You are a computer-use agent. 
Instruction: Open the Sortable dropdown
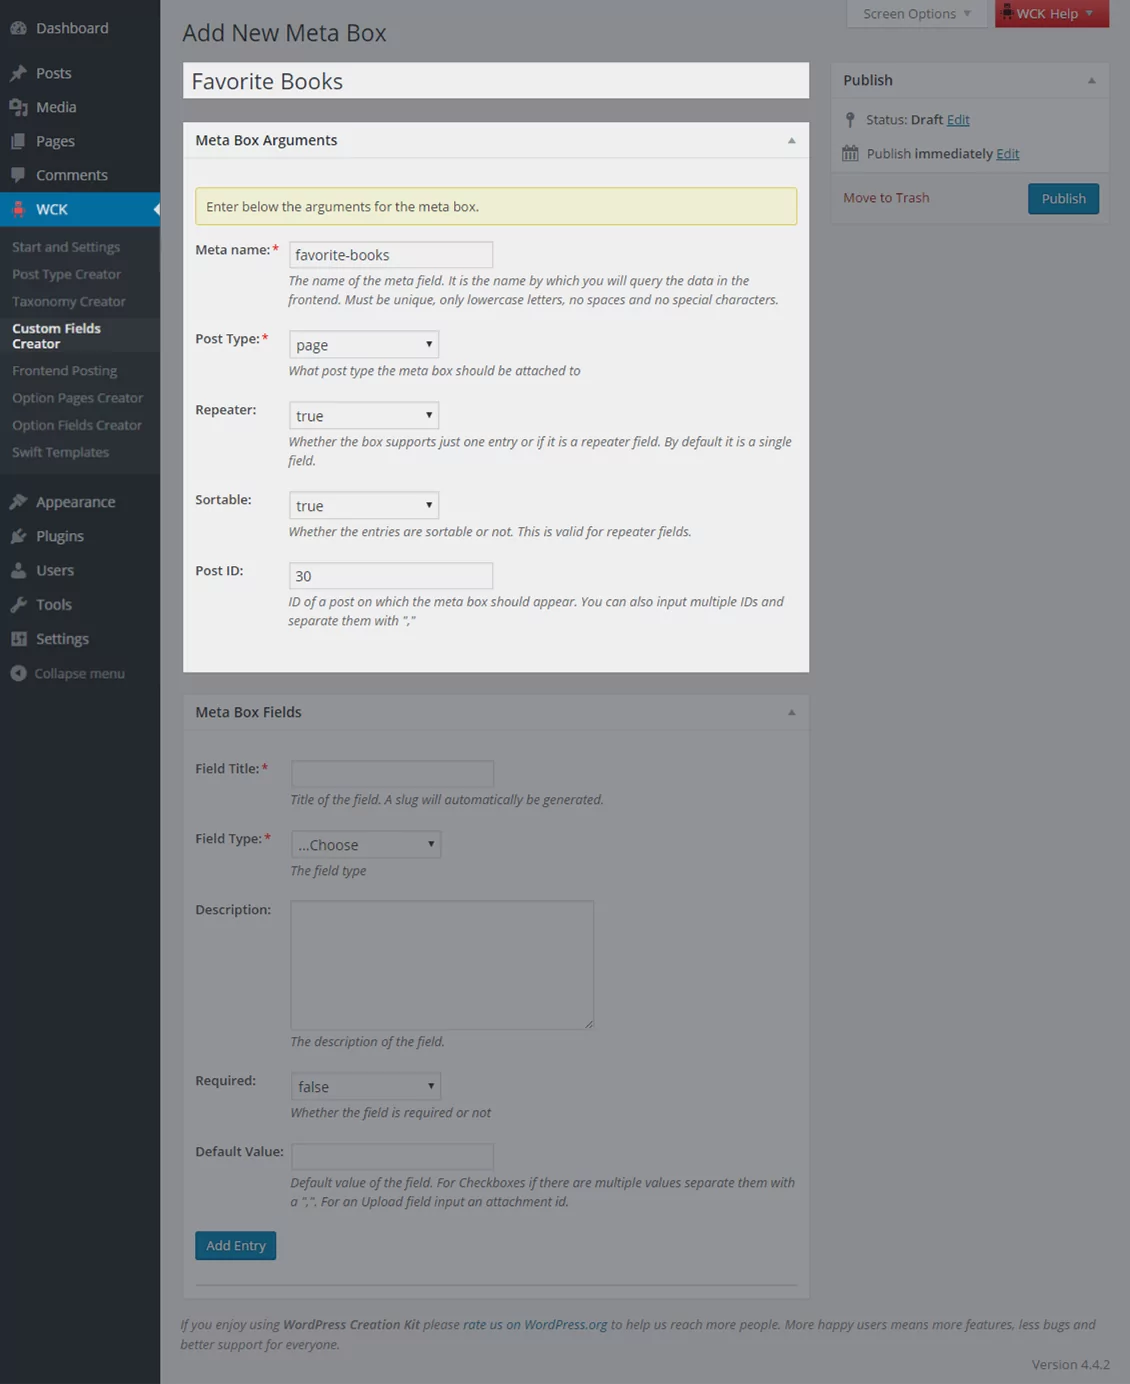coord(364,505)
